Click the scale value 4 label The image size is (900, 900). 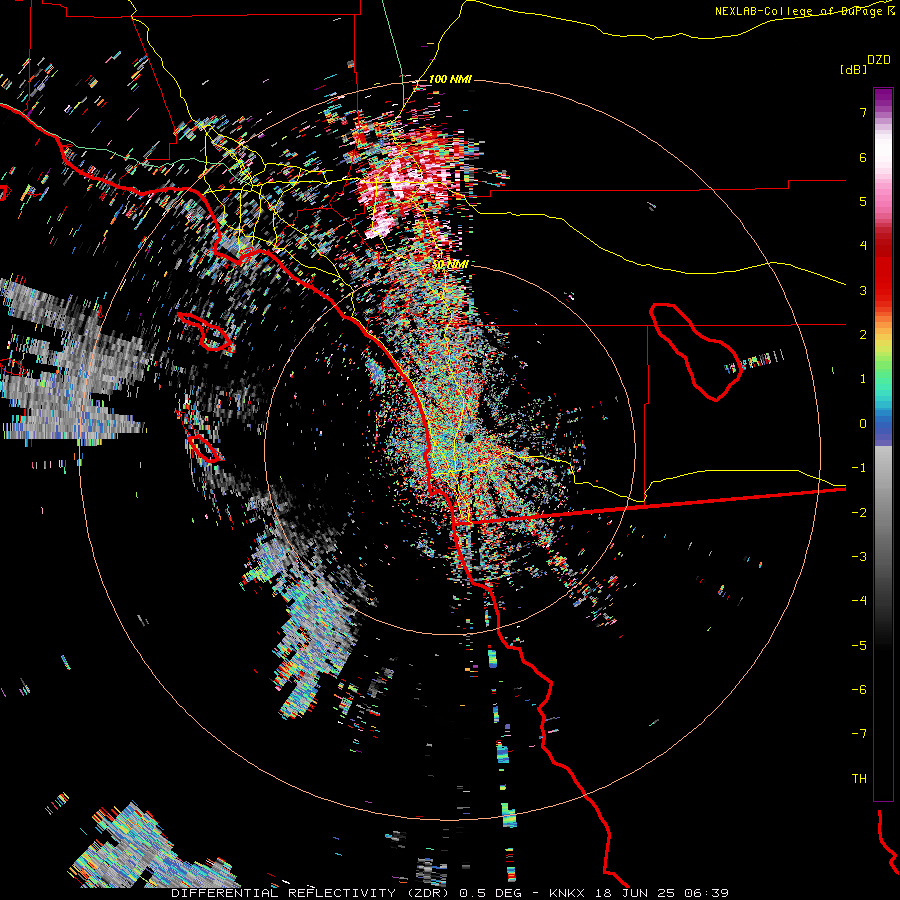(863, 246)
